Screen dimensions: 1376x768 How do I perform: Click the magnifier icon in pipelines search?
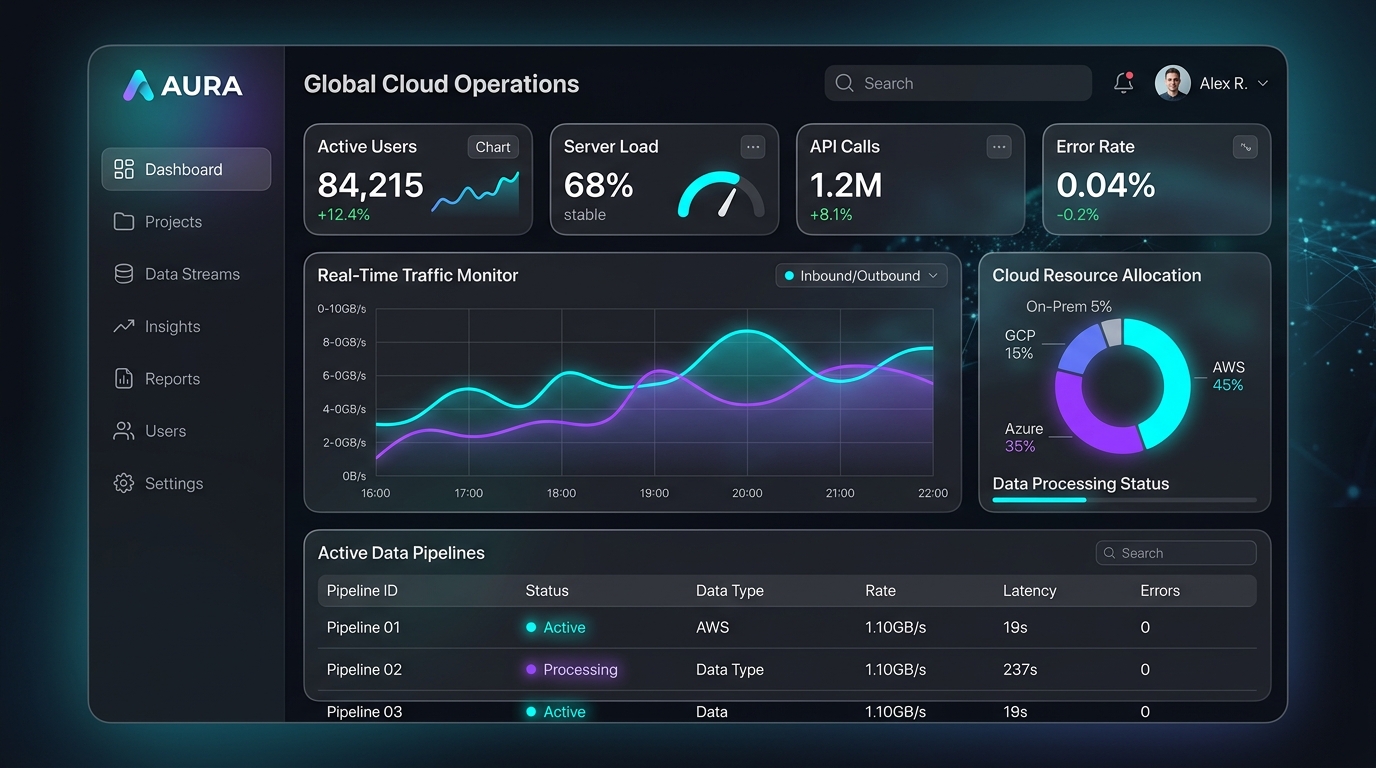pyautogui.click(x=1109, y=553)
